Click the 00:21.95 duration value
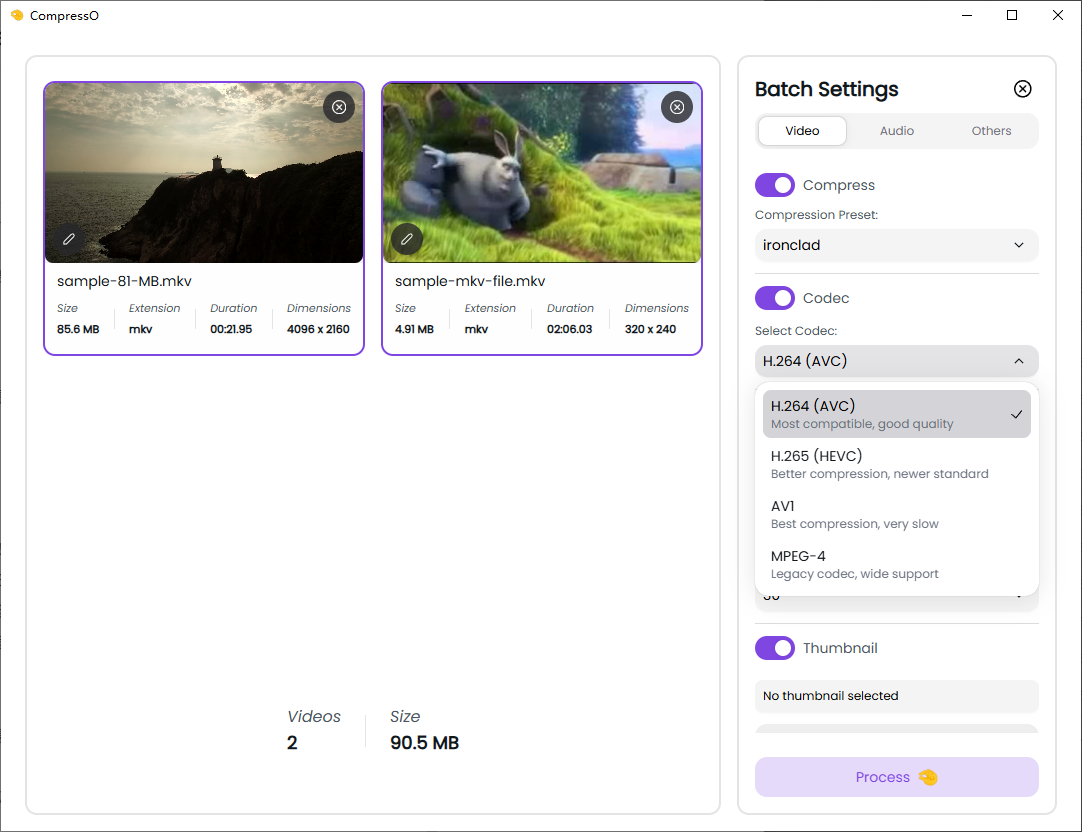Screen dimensions: 1082x832 pos(231,330)
